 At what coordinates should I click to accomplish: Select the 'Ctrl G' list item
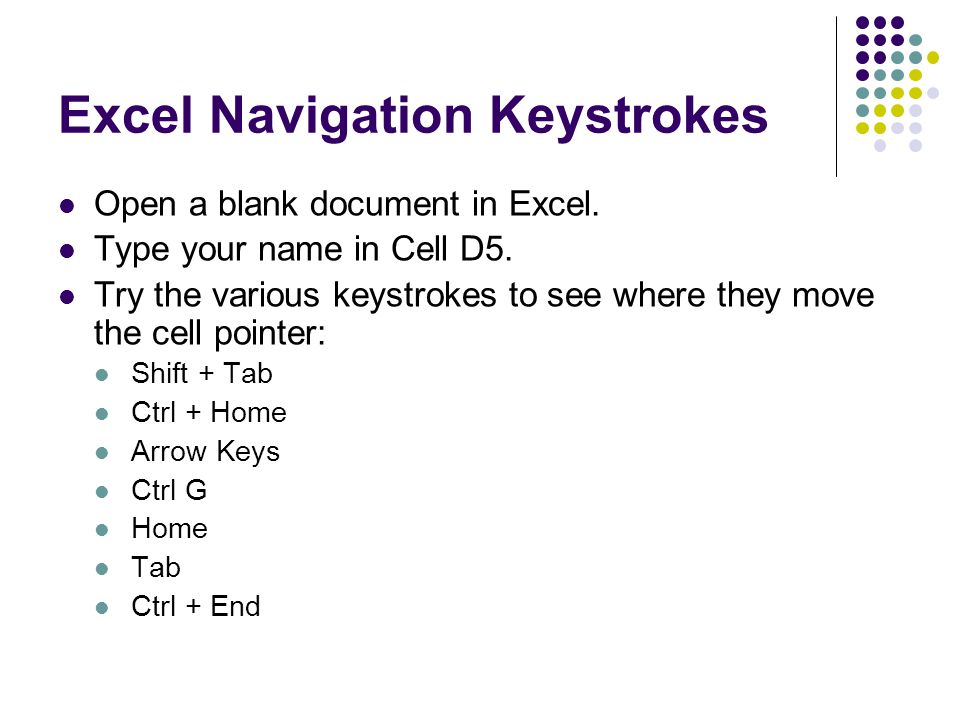[x=169, y=490]
